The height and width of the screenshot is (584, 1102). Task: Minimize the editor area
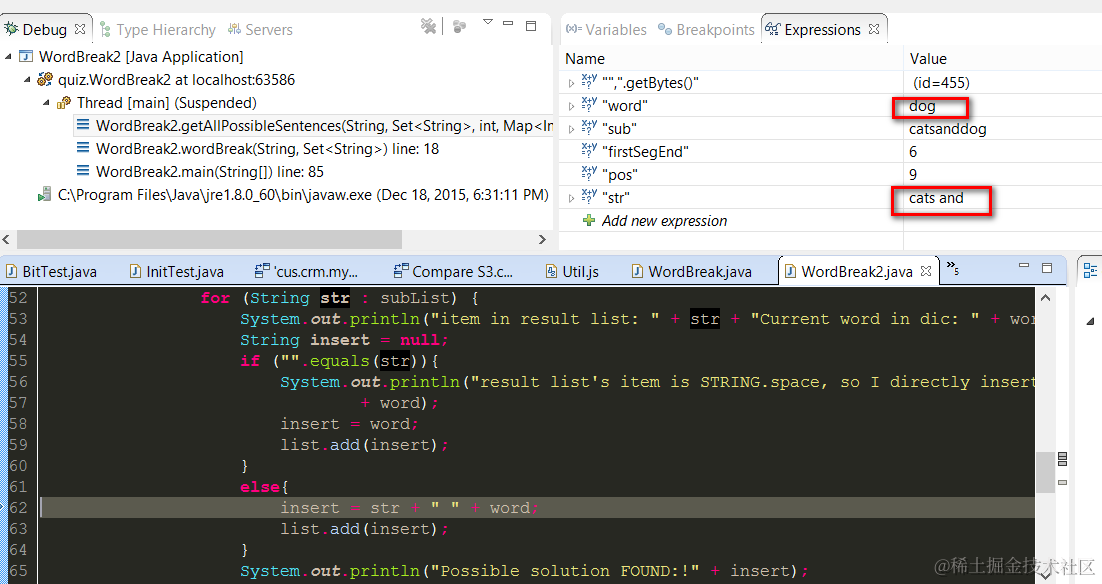[x=1024, y=266]
